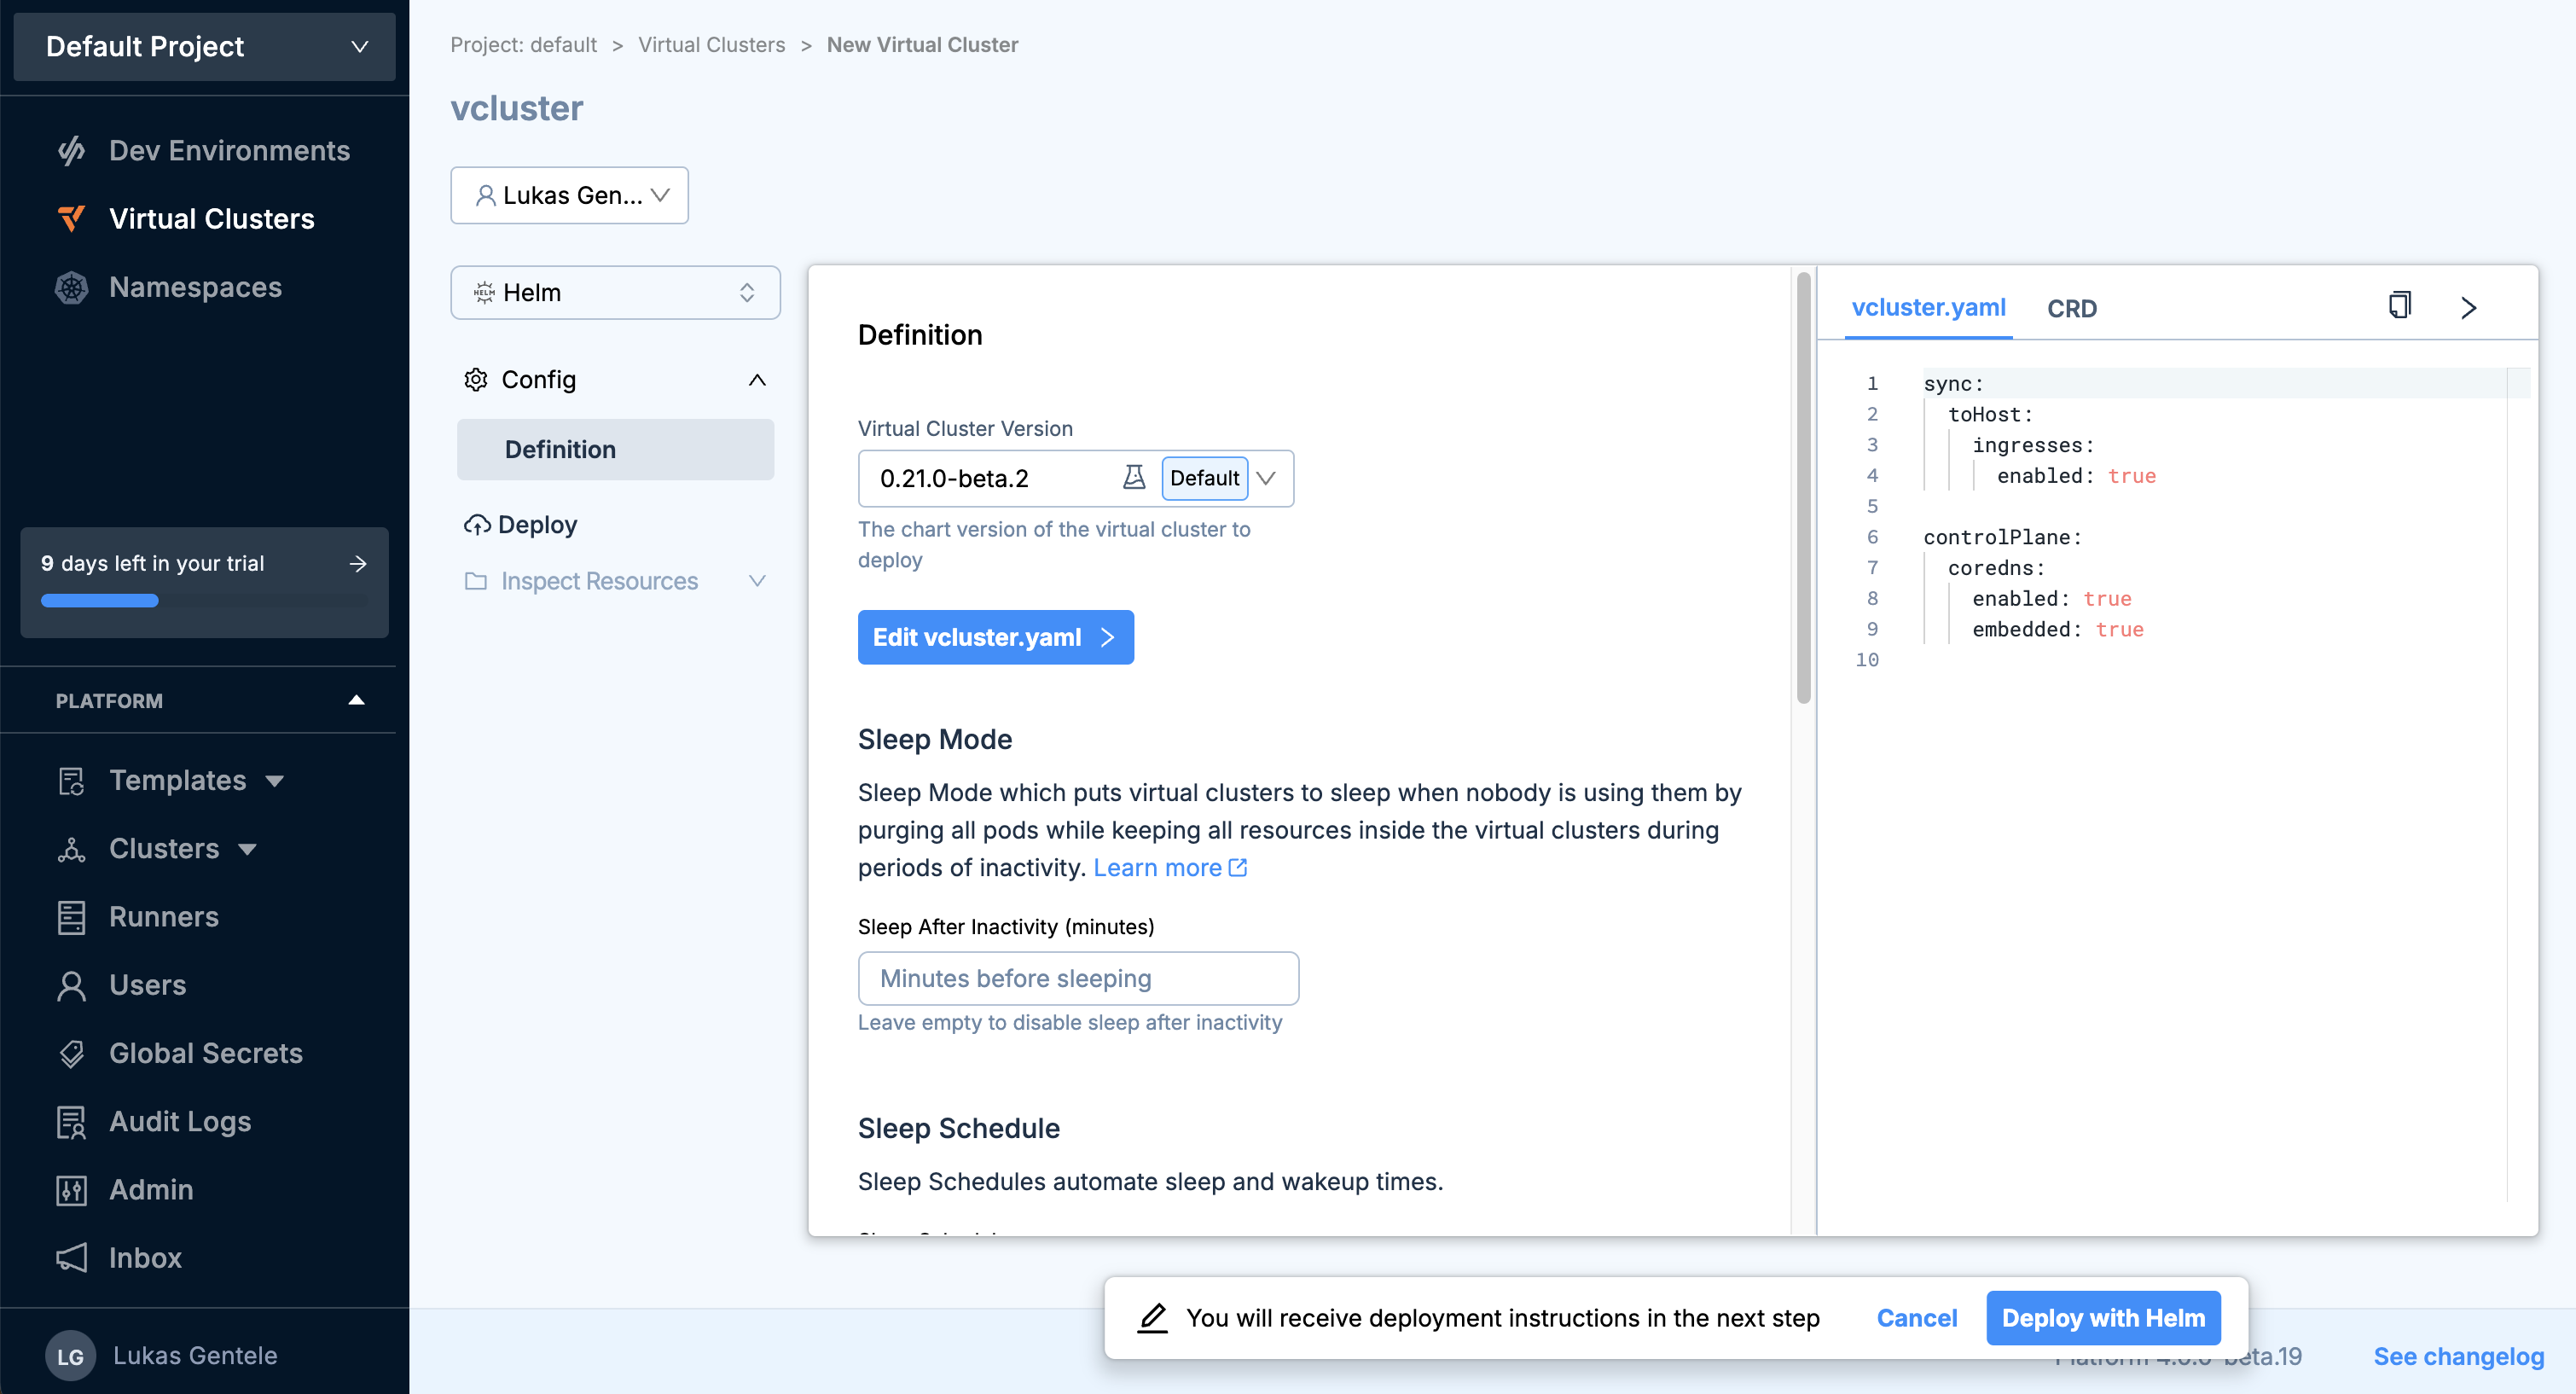This screenshot has width=2576, height=1394.
Task: Open Global Secrets page
Action: click(x=205, y=1052)
